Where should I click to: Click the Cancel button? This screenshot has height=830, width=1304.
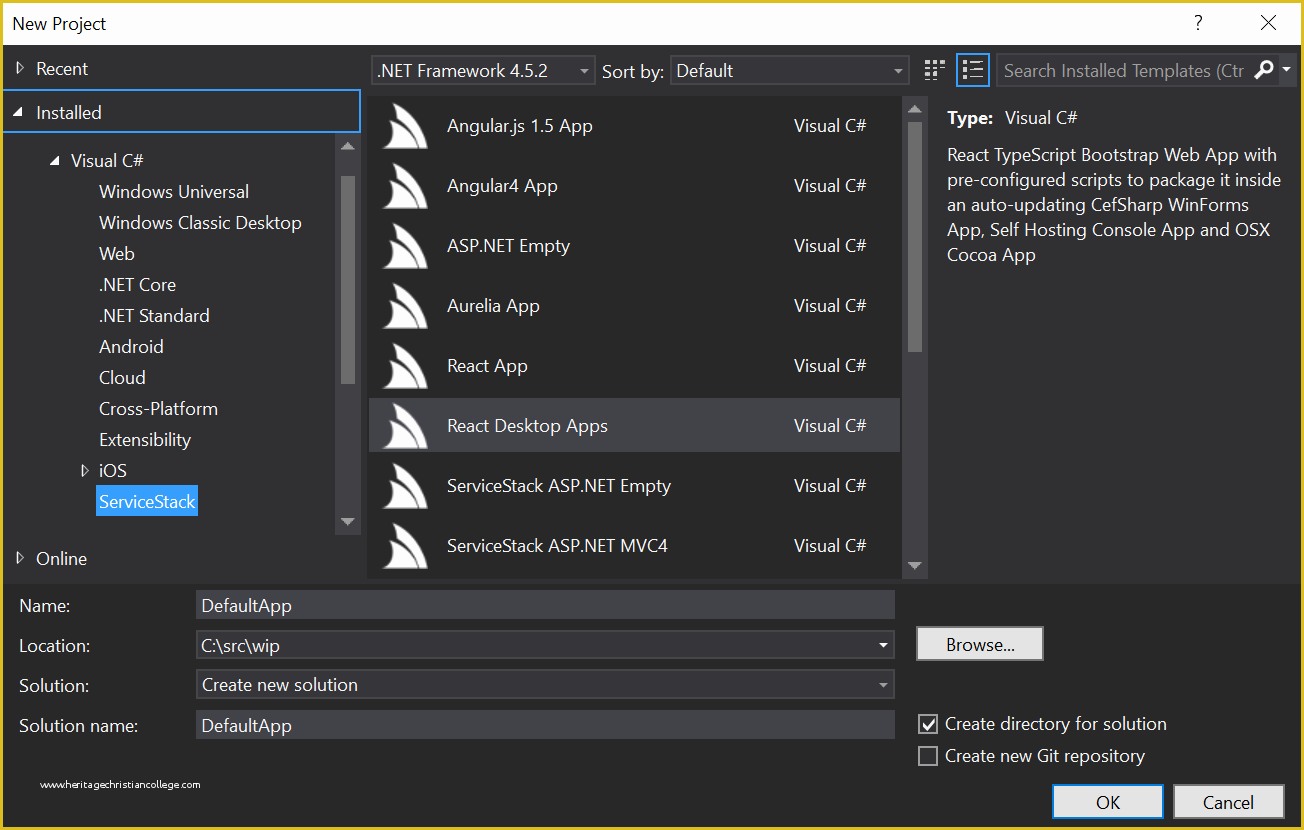click(1228, 802)
